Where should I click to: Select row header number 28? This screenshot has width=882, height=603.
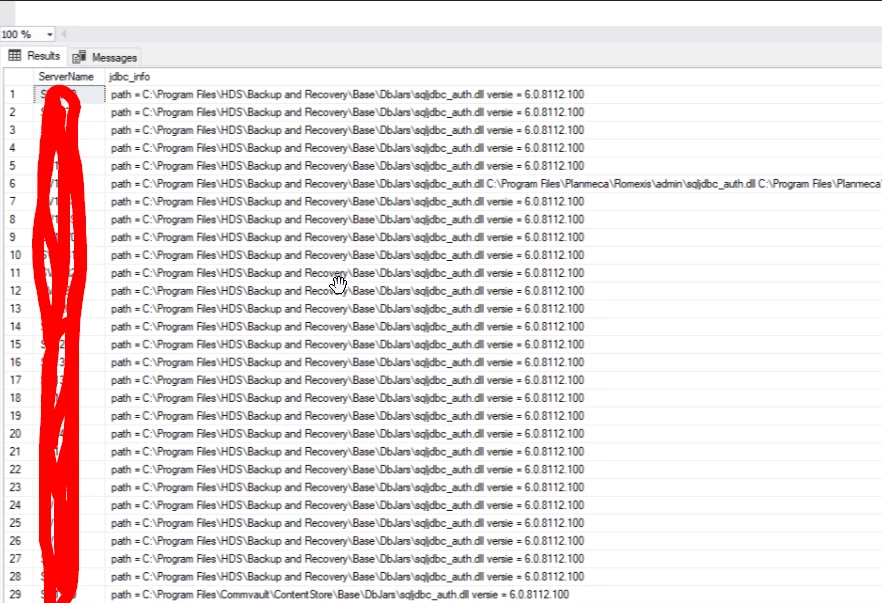coord(19,577)
